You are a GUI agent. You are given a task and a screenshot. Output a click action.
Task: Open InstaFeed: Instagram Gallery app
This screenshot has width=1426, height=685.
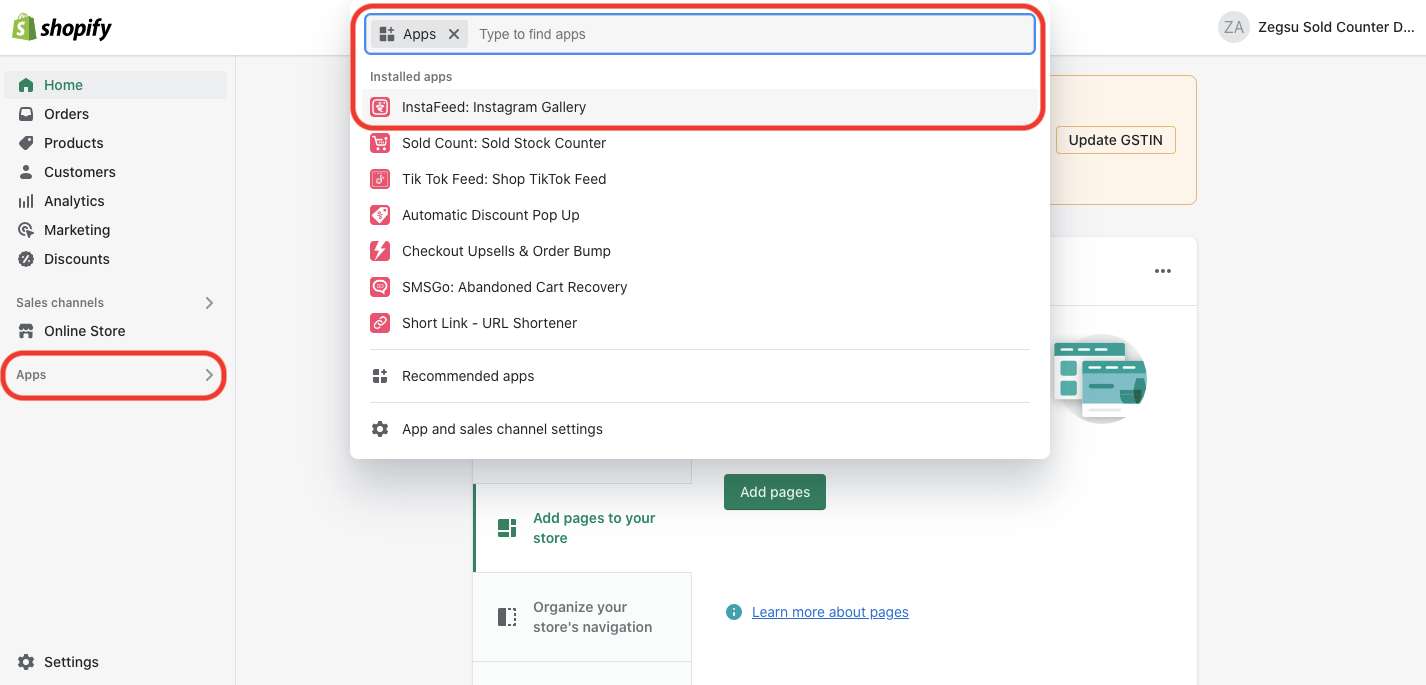(493, 107)
